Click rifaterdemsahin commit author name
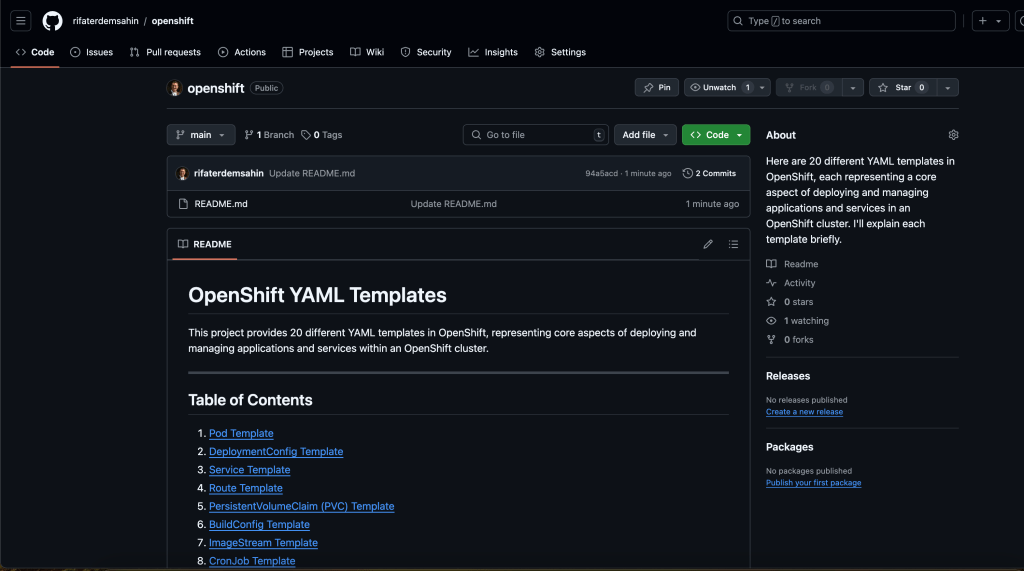Screen dimensions: 1024x571 point(229,173)
